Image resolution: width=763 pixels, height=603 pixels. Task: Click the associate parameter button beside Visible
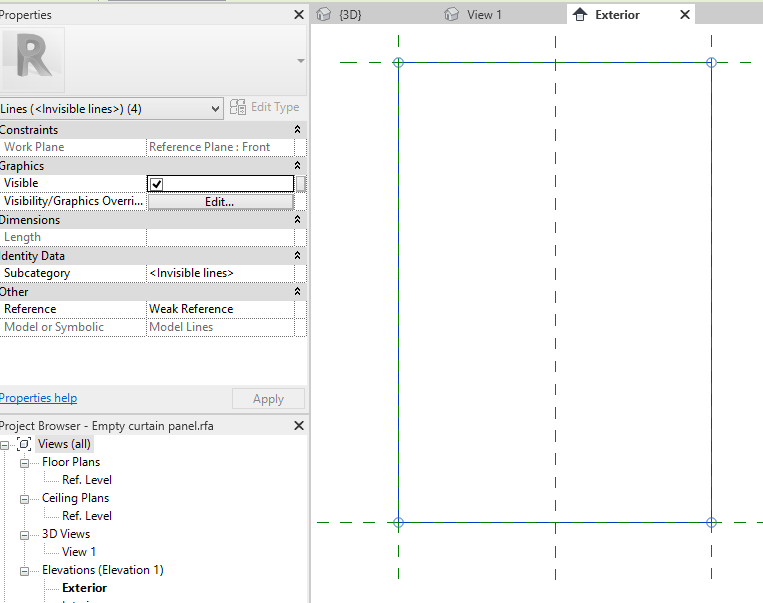[301, 183]
